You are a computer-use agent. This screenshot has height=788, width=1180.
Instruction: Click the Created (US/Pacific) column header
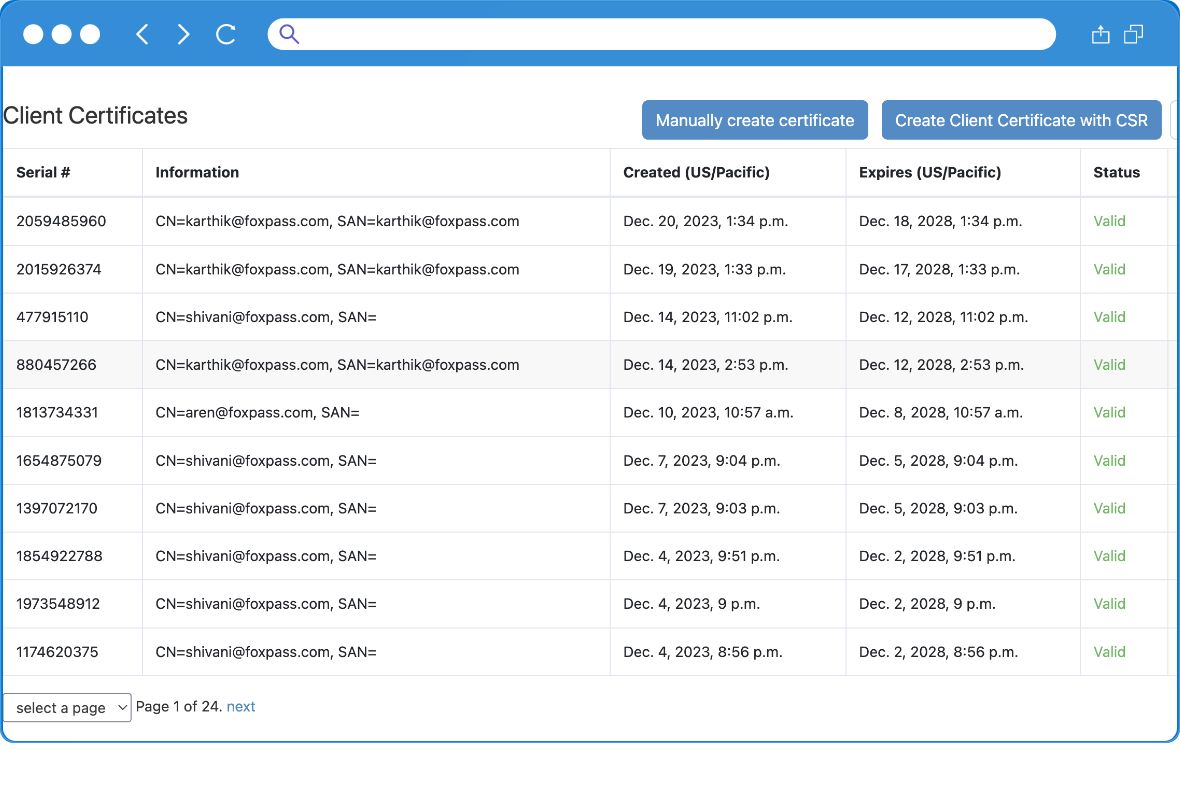click(x=696, y=172)
